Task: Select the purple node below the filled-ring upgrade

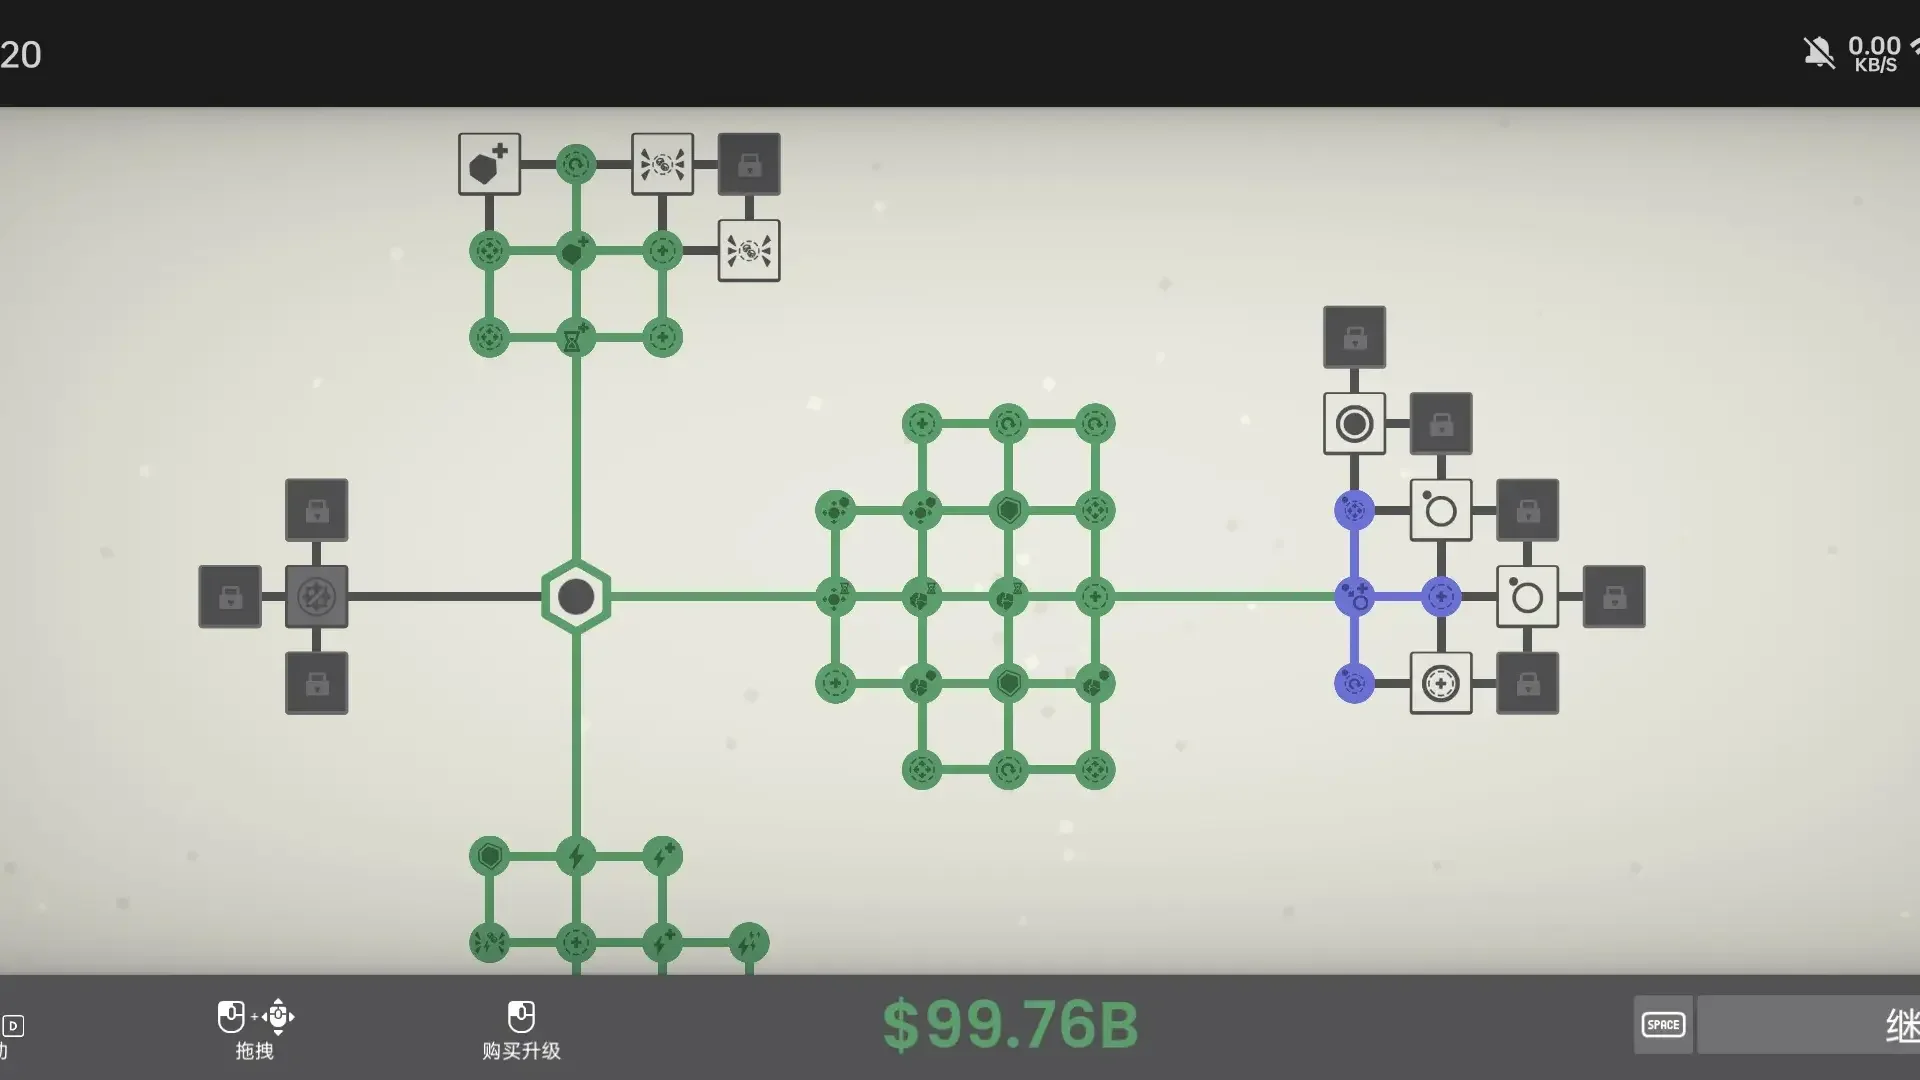Action: point(1354,510)
